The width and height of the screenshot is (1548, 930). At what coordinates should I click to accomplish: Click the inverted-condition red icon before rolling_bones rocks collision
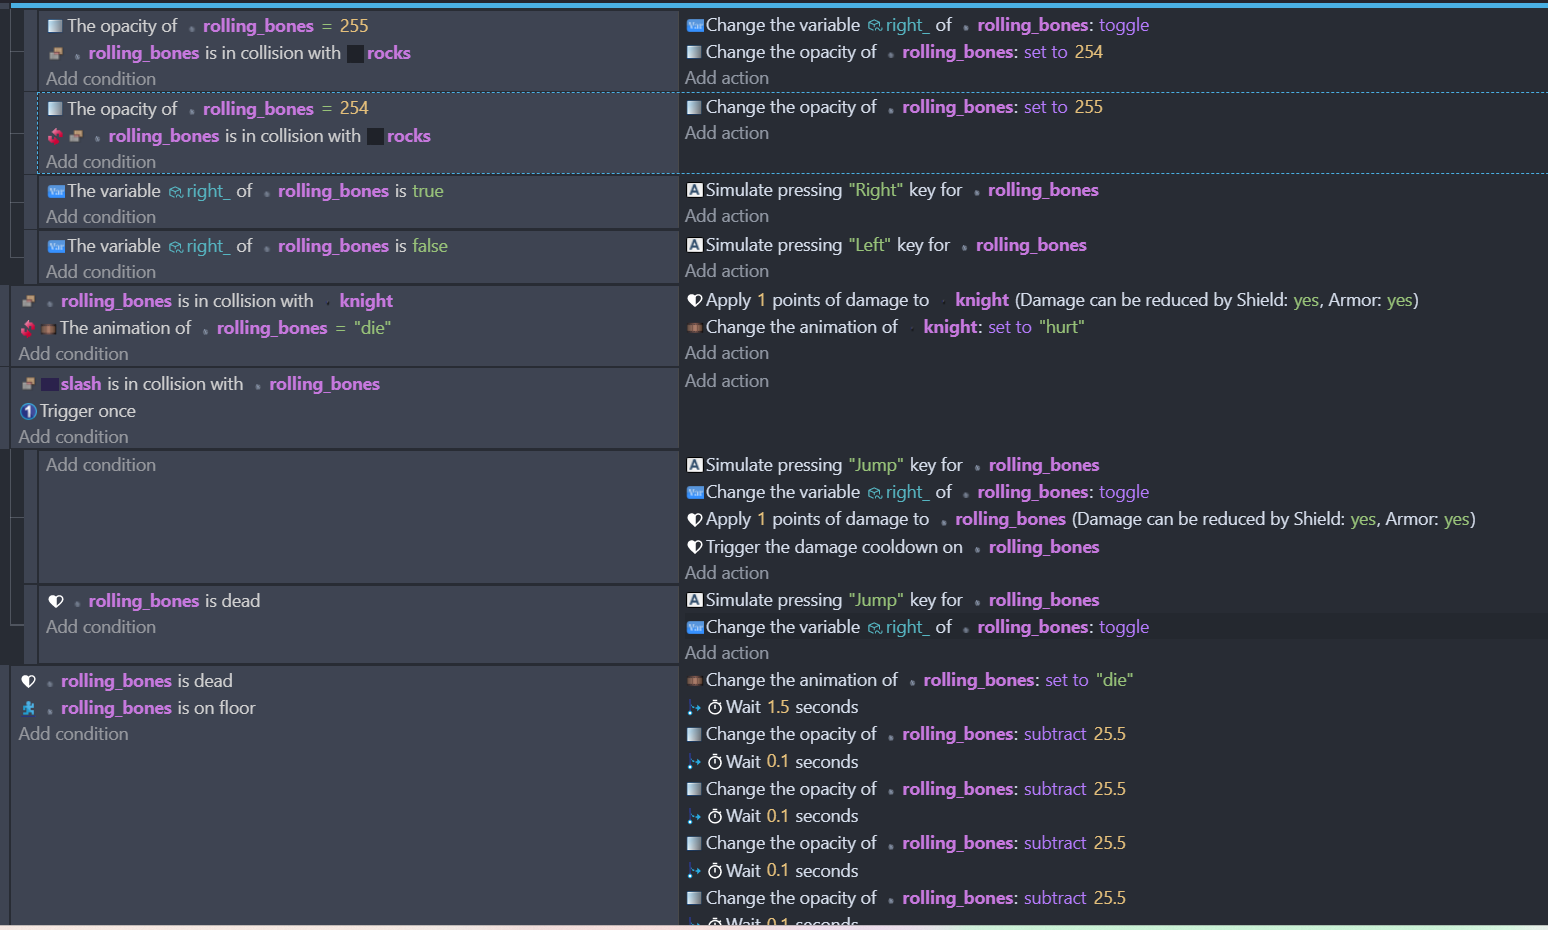tap(55, 136)
